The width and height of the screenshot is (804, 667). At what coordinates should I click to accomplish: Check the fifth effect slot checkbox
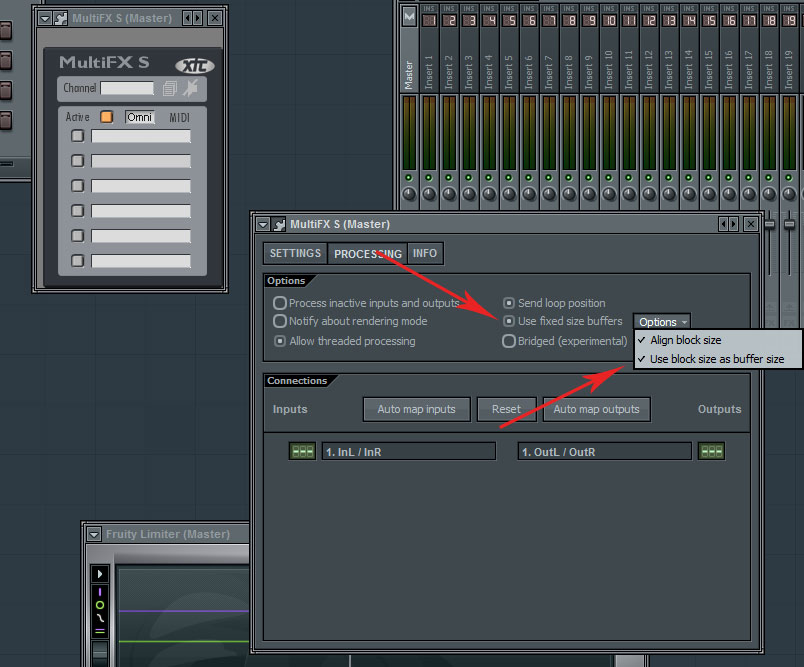point(77,236)
